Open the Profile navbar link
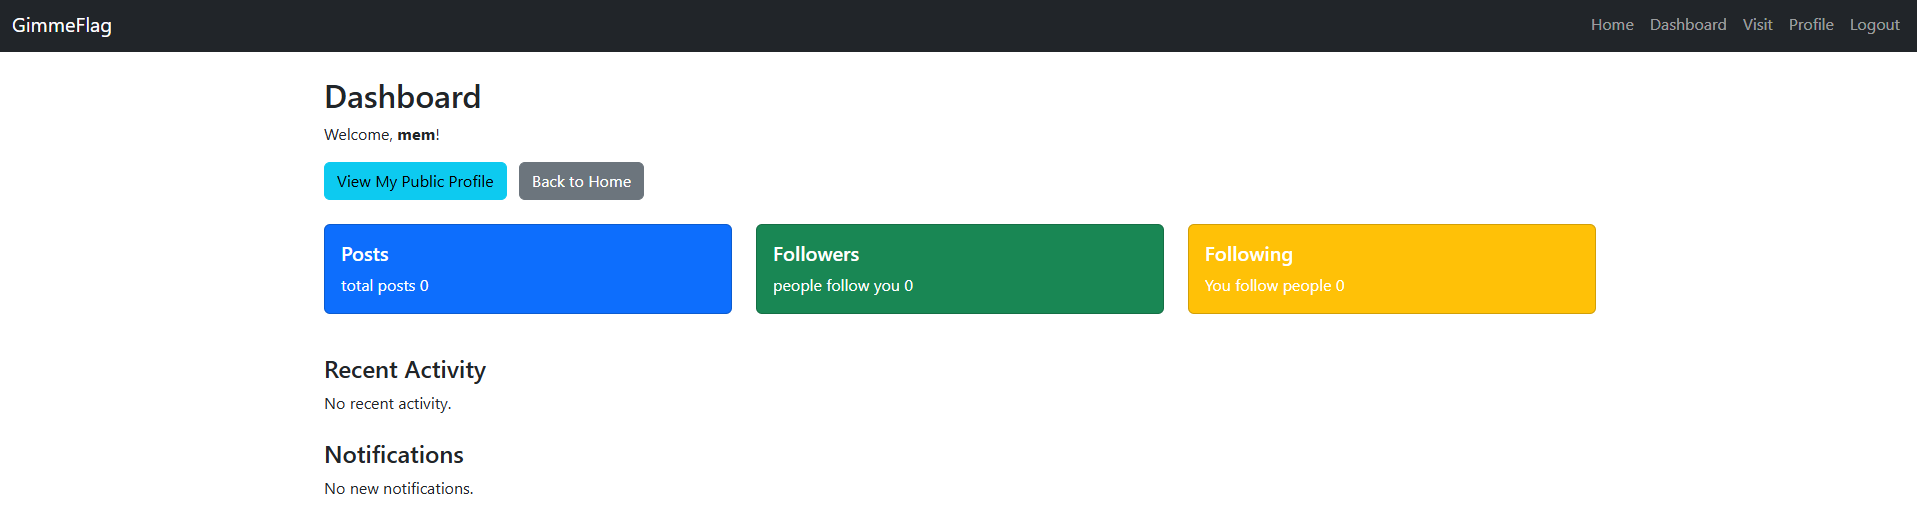This screenshot has width=1917, height=517. coord(1811,25)
